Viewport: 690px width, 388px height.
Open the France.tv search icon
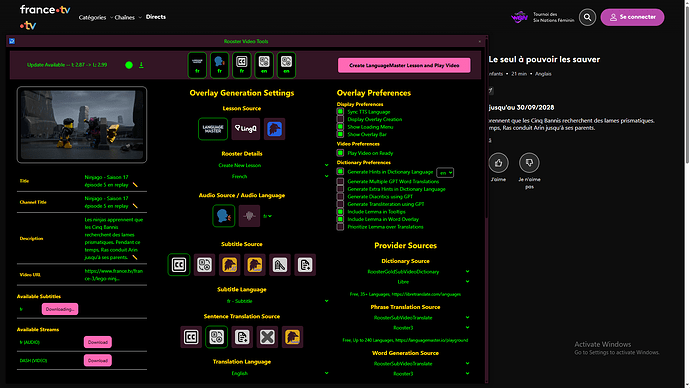(x=587, y=17)
